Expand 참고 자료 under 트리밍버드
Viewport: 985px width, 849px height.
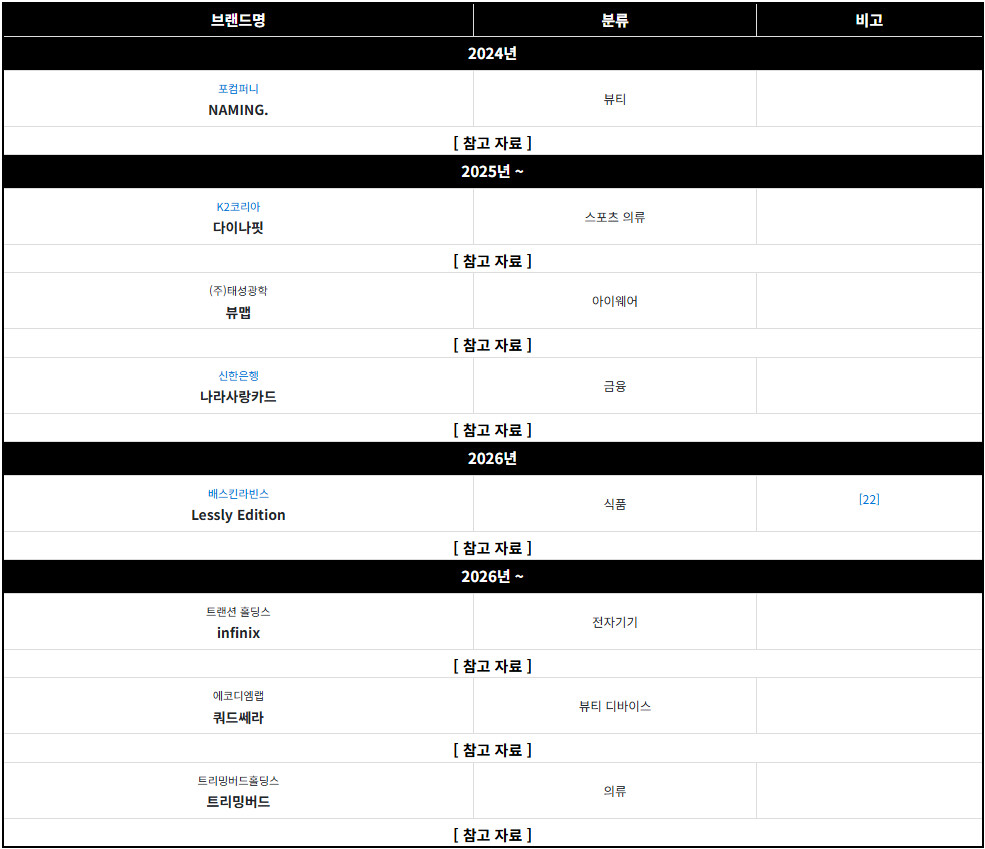492,835
